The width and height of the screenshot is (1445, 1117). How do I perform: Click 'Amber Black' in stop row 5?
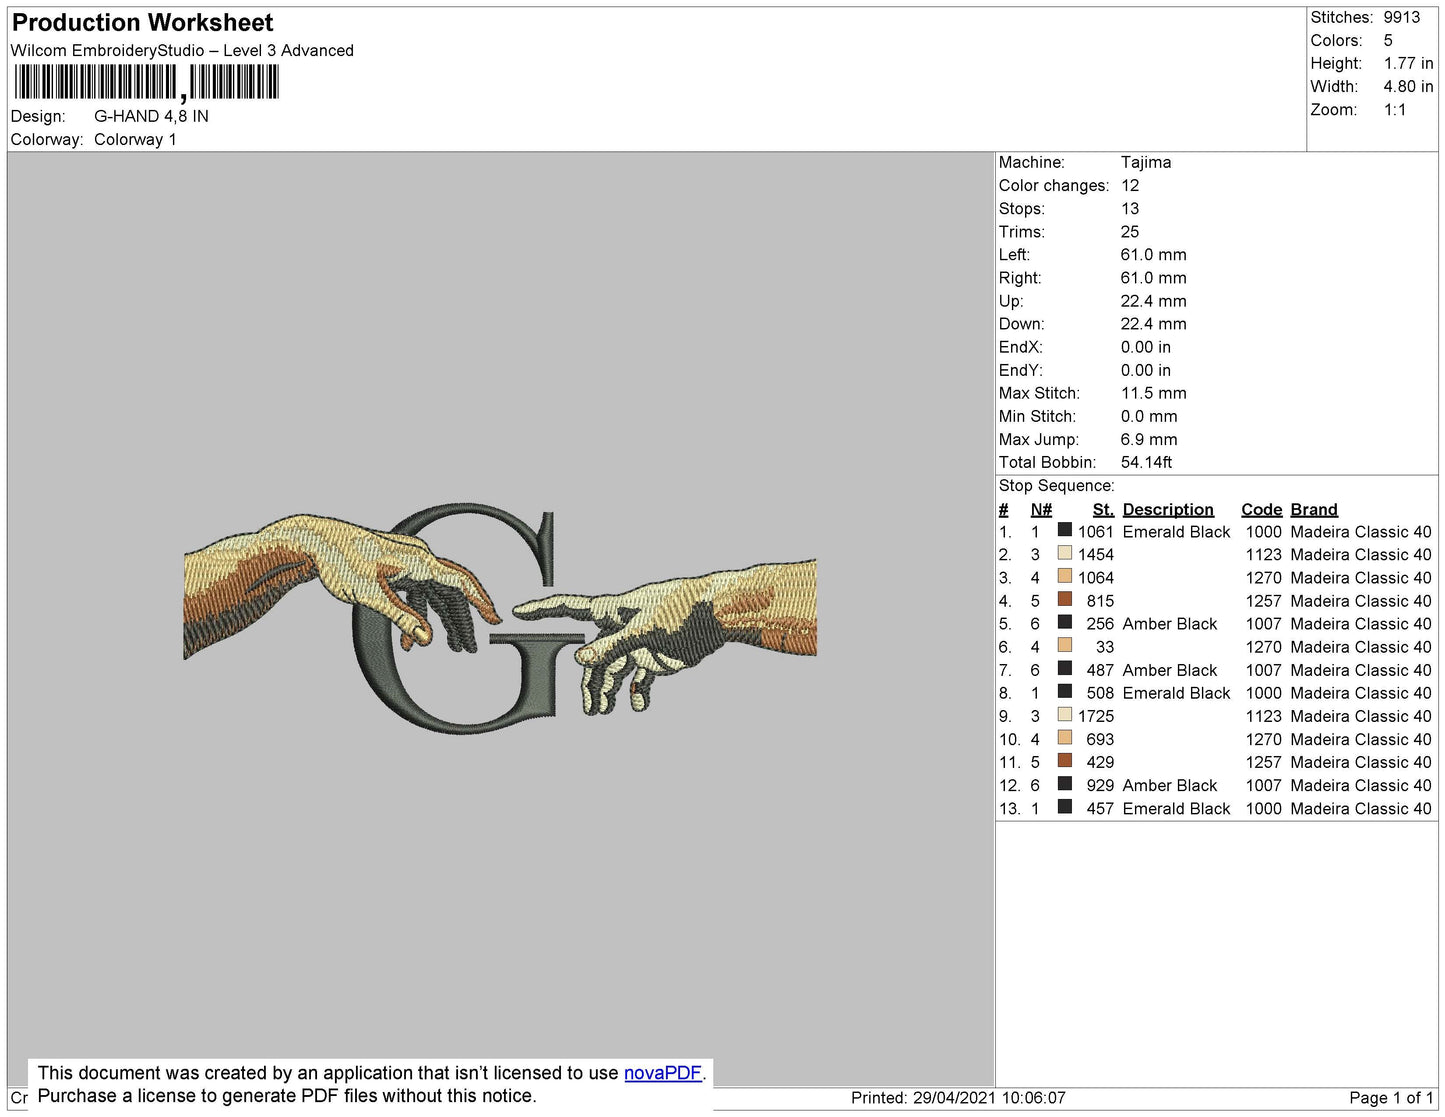point(1170,624)
